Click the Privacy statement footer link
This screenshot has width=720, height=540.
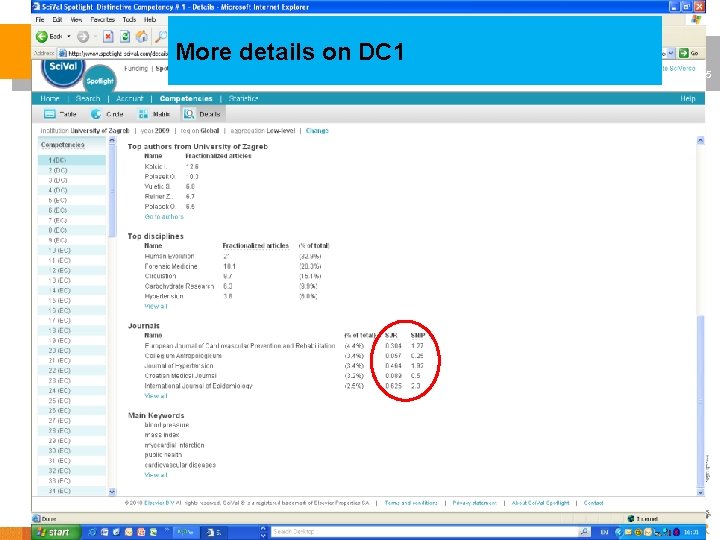pos(474,503)
